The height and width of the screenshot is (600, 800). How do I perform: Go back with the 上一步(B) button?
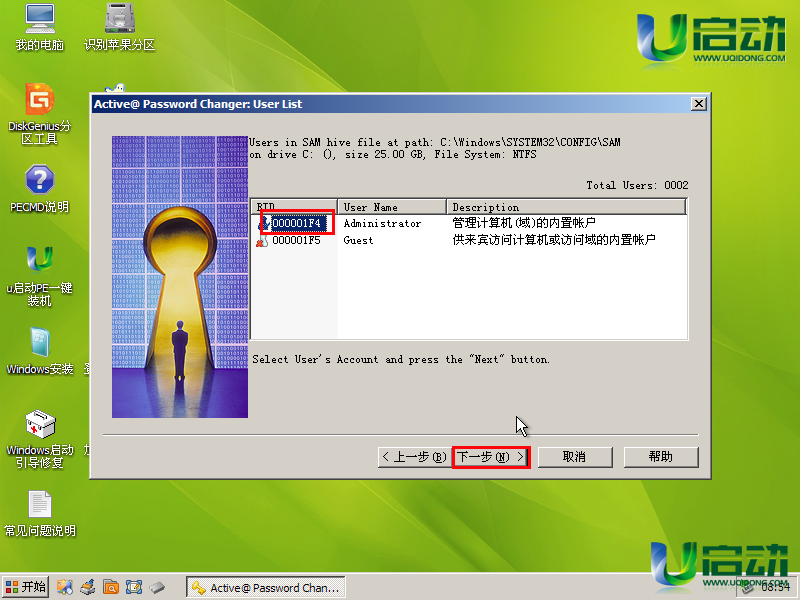[x=414, y=457]
